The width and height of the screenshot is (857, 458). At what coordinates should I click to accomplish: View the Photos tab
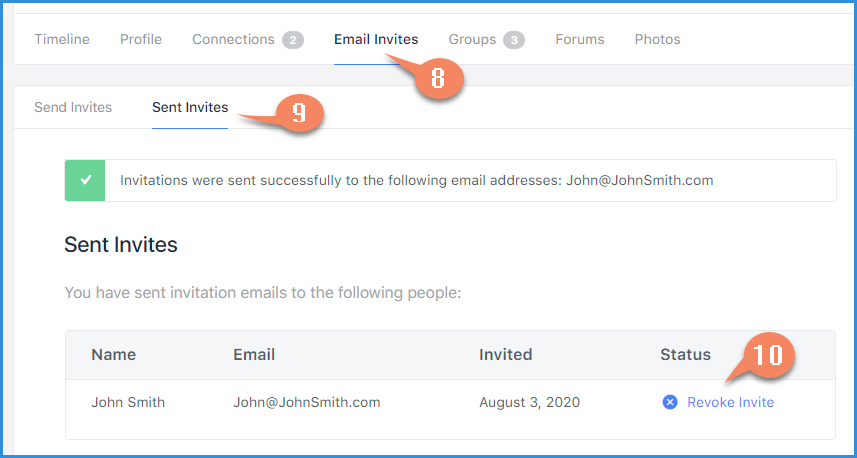[658, 39]
